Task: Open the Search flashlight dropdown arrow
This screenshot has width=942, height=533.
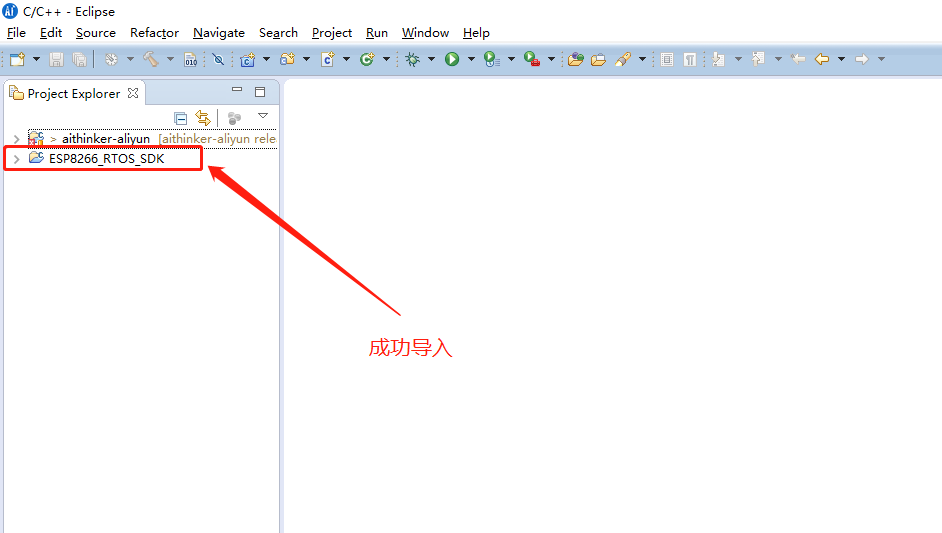Action: 642,59
